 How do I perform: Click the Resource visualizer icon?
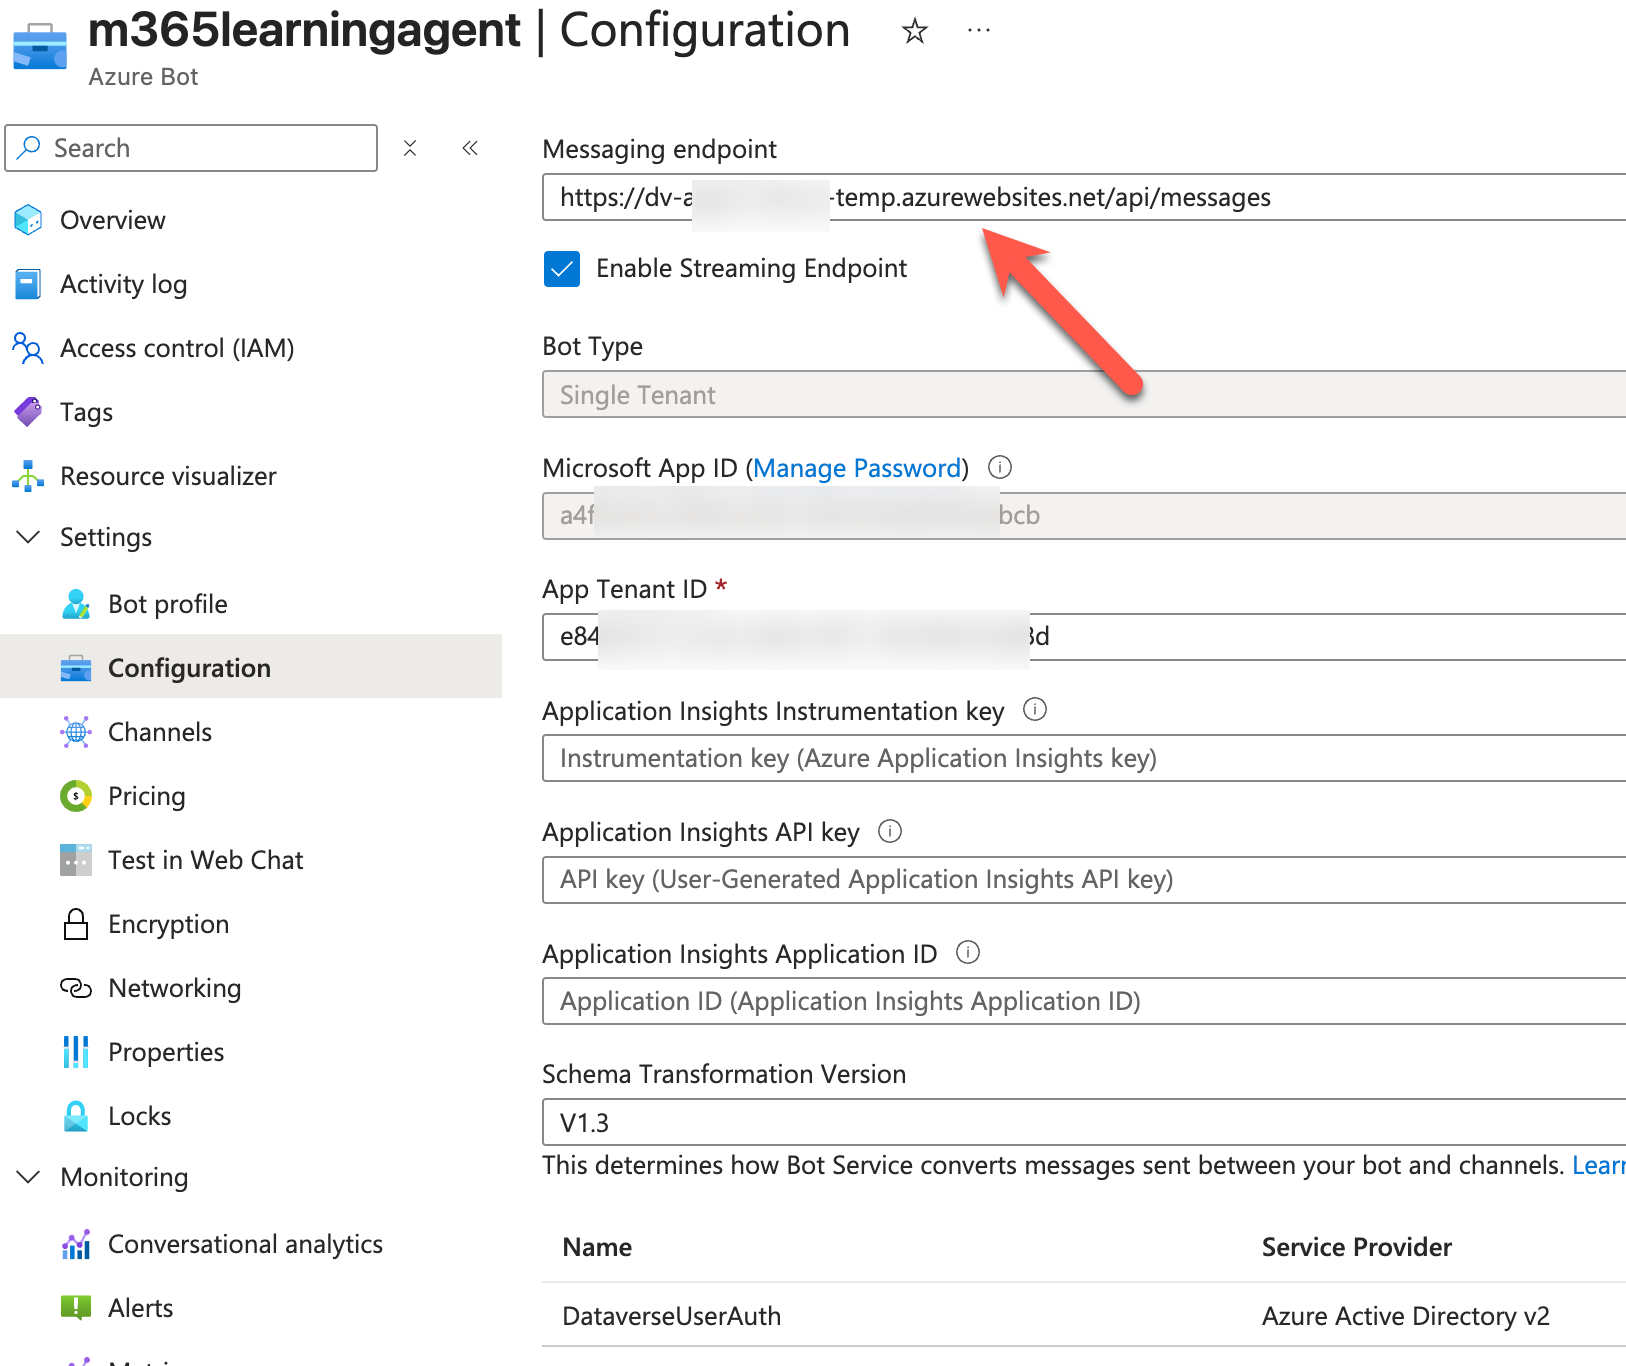tap(28, 476)
